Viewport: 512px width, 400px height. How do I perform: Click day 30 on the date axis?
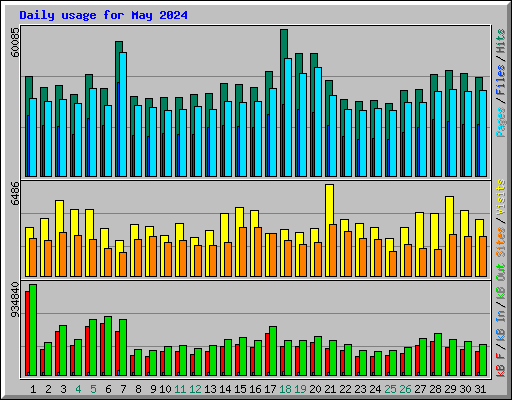(x=465, y=389)
